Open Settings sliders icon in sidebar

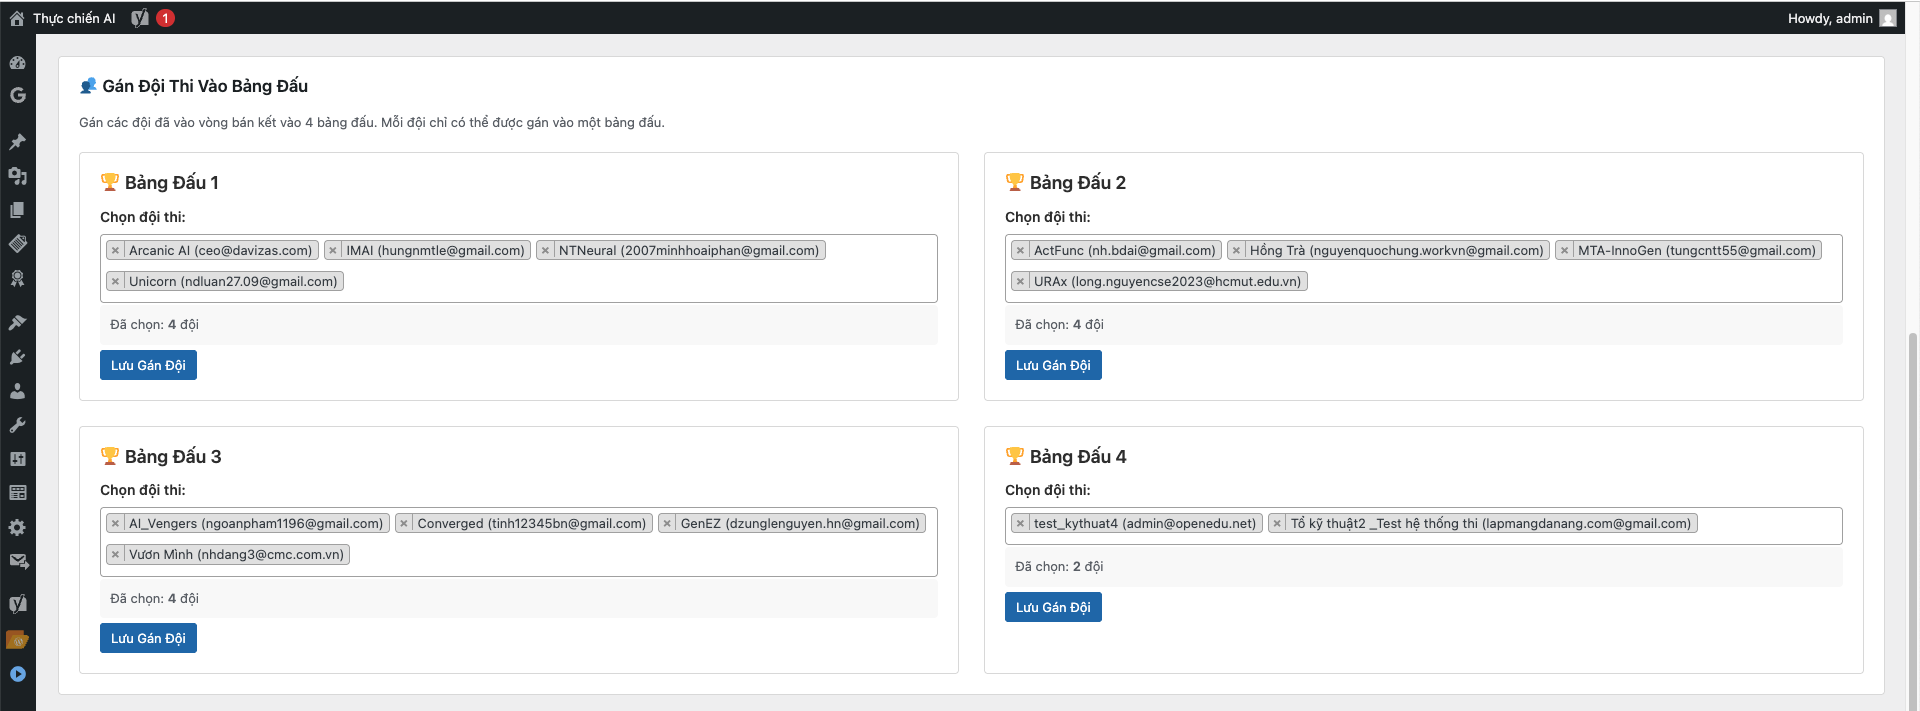[x=17, y=459]
